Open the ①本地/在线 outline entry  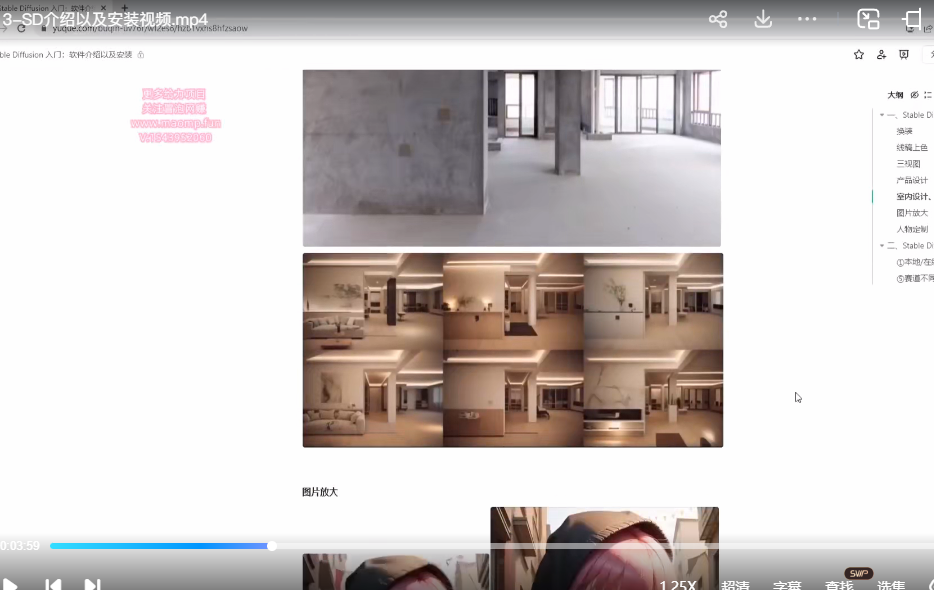[914, 262]
